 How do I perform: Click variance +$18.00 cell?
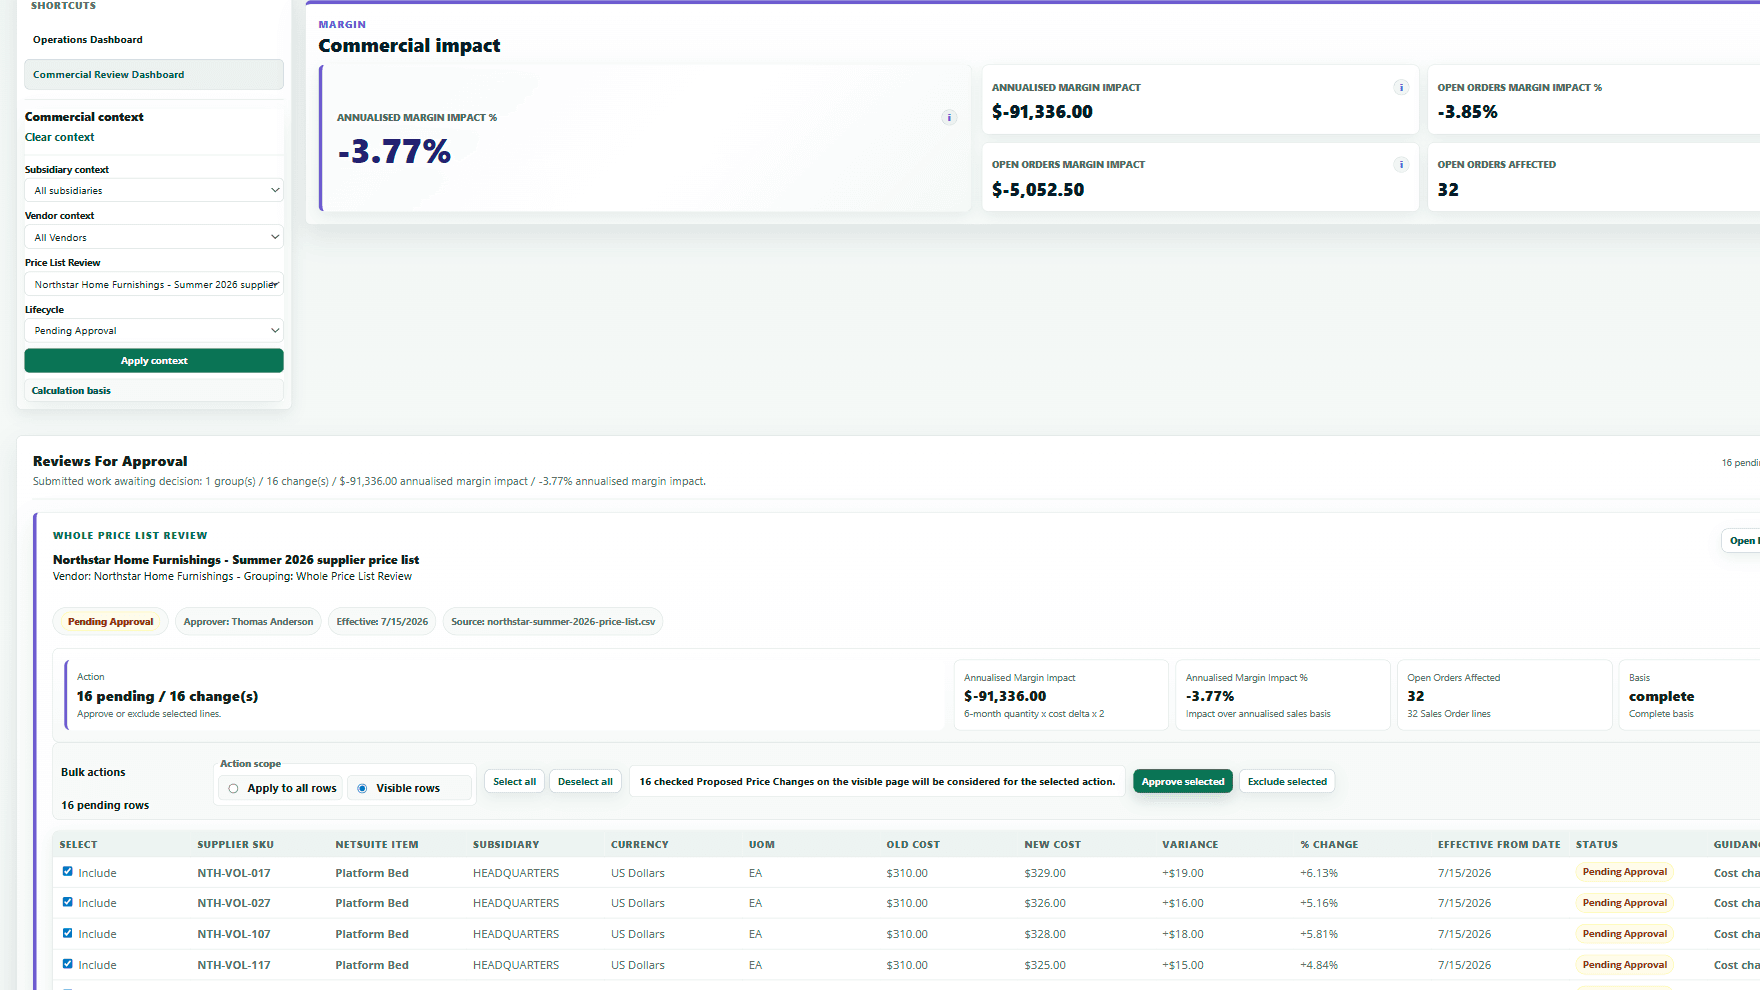[1183, 934]
